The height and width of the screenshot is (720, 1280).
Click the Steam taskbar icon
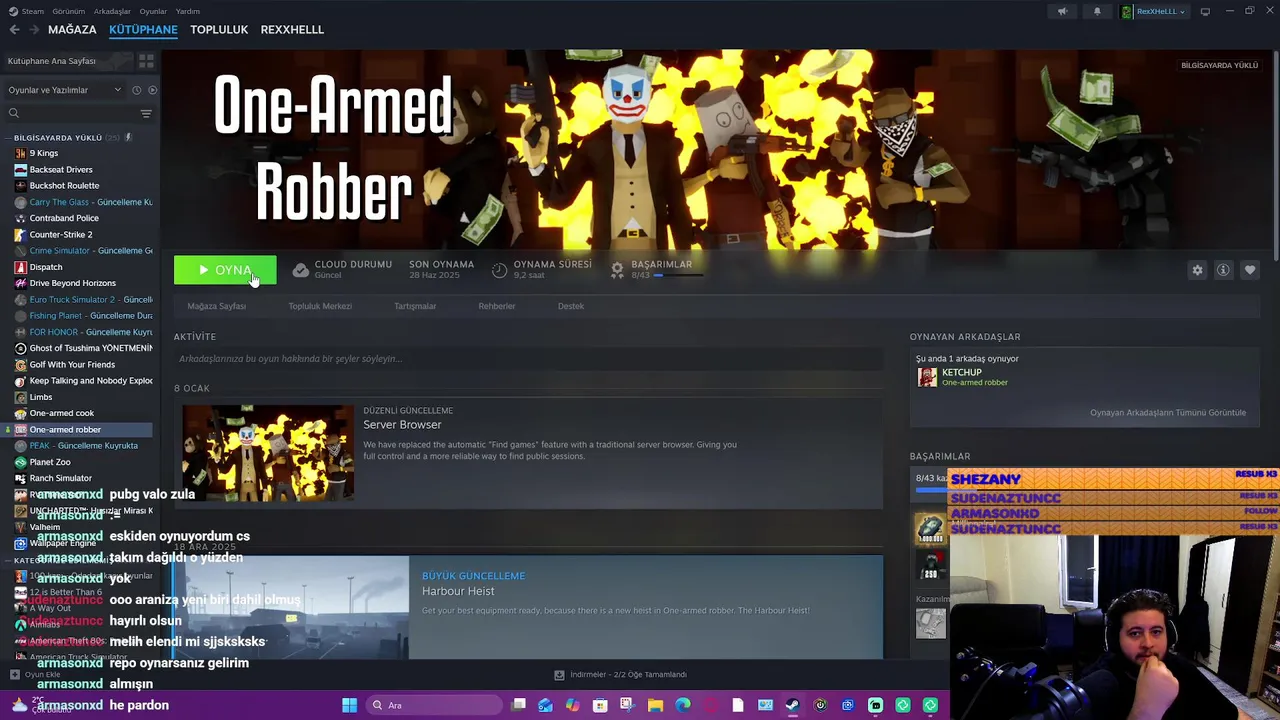(792, 705)
